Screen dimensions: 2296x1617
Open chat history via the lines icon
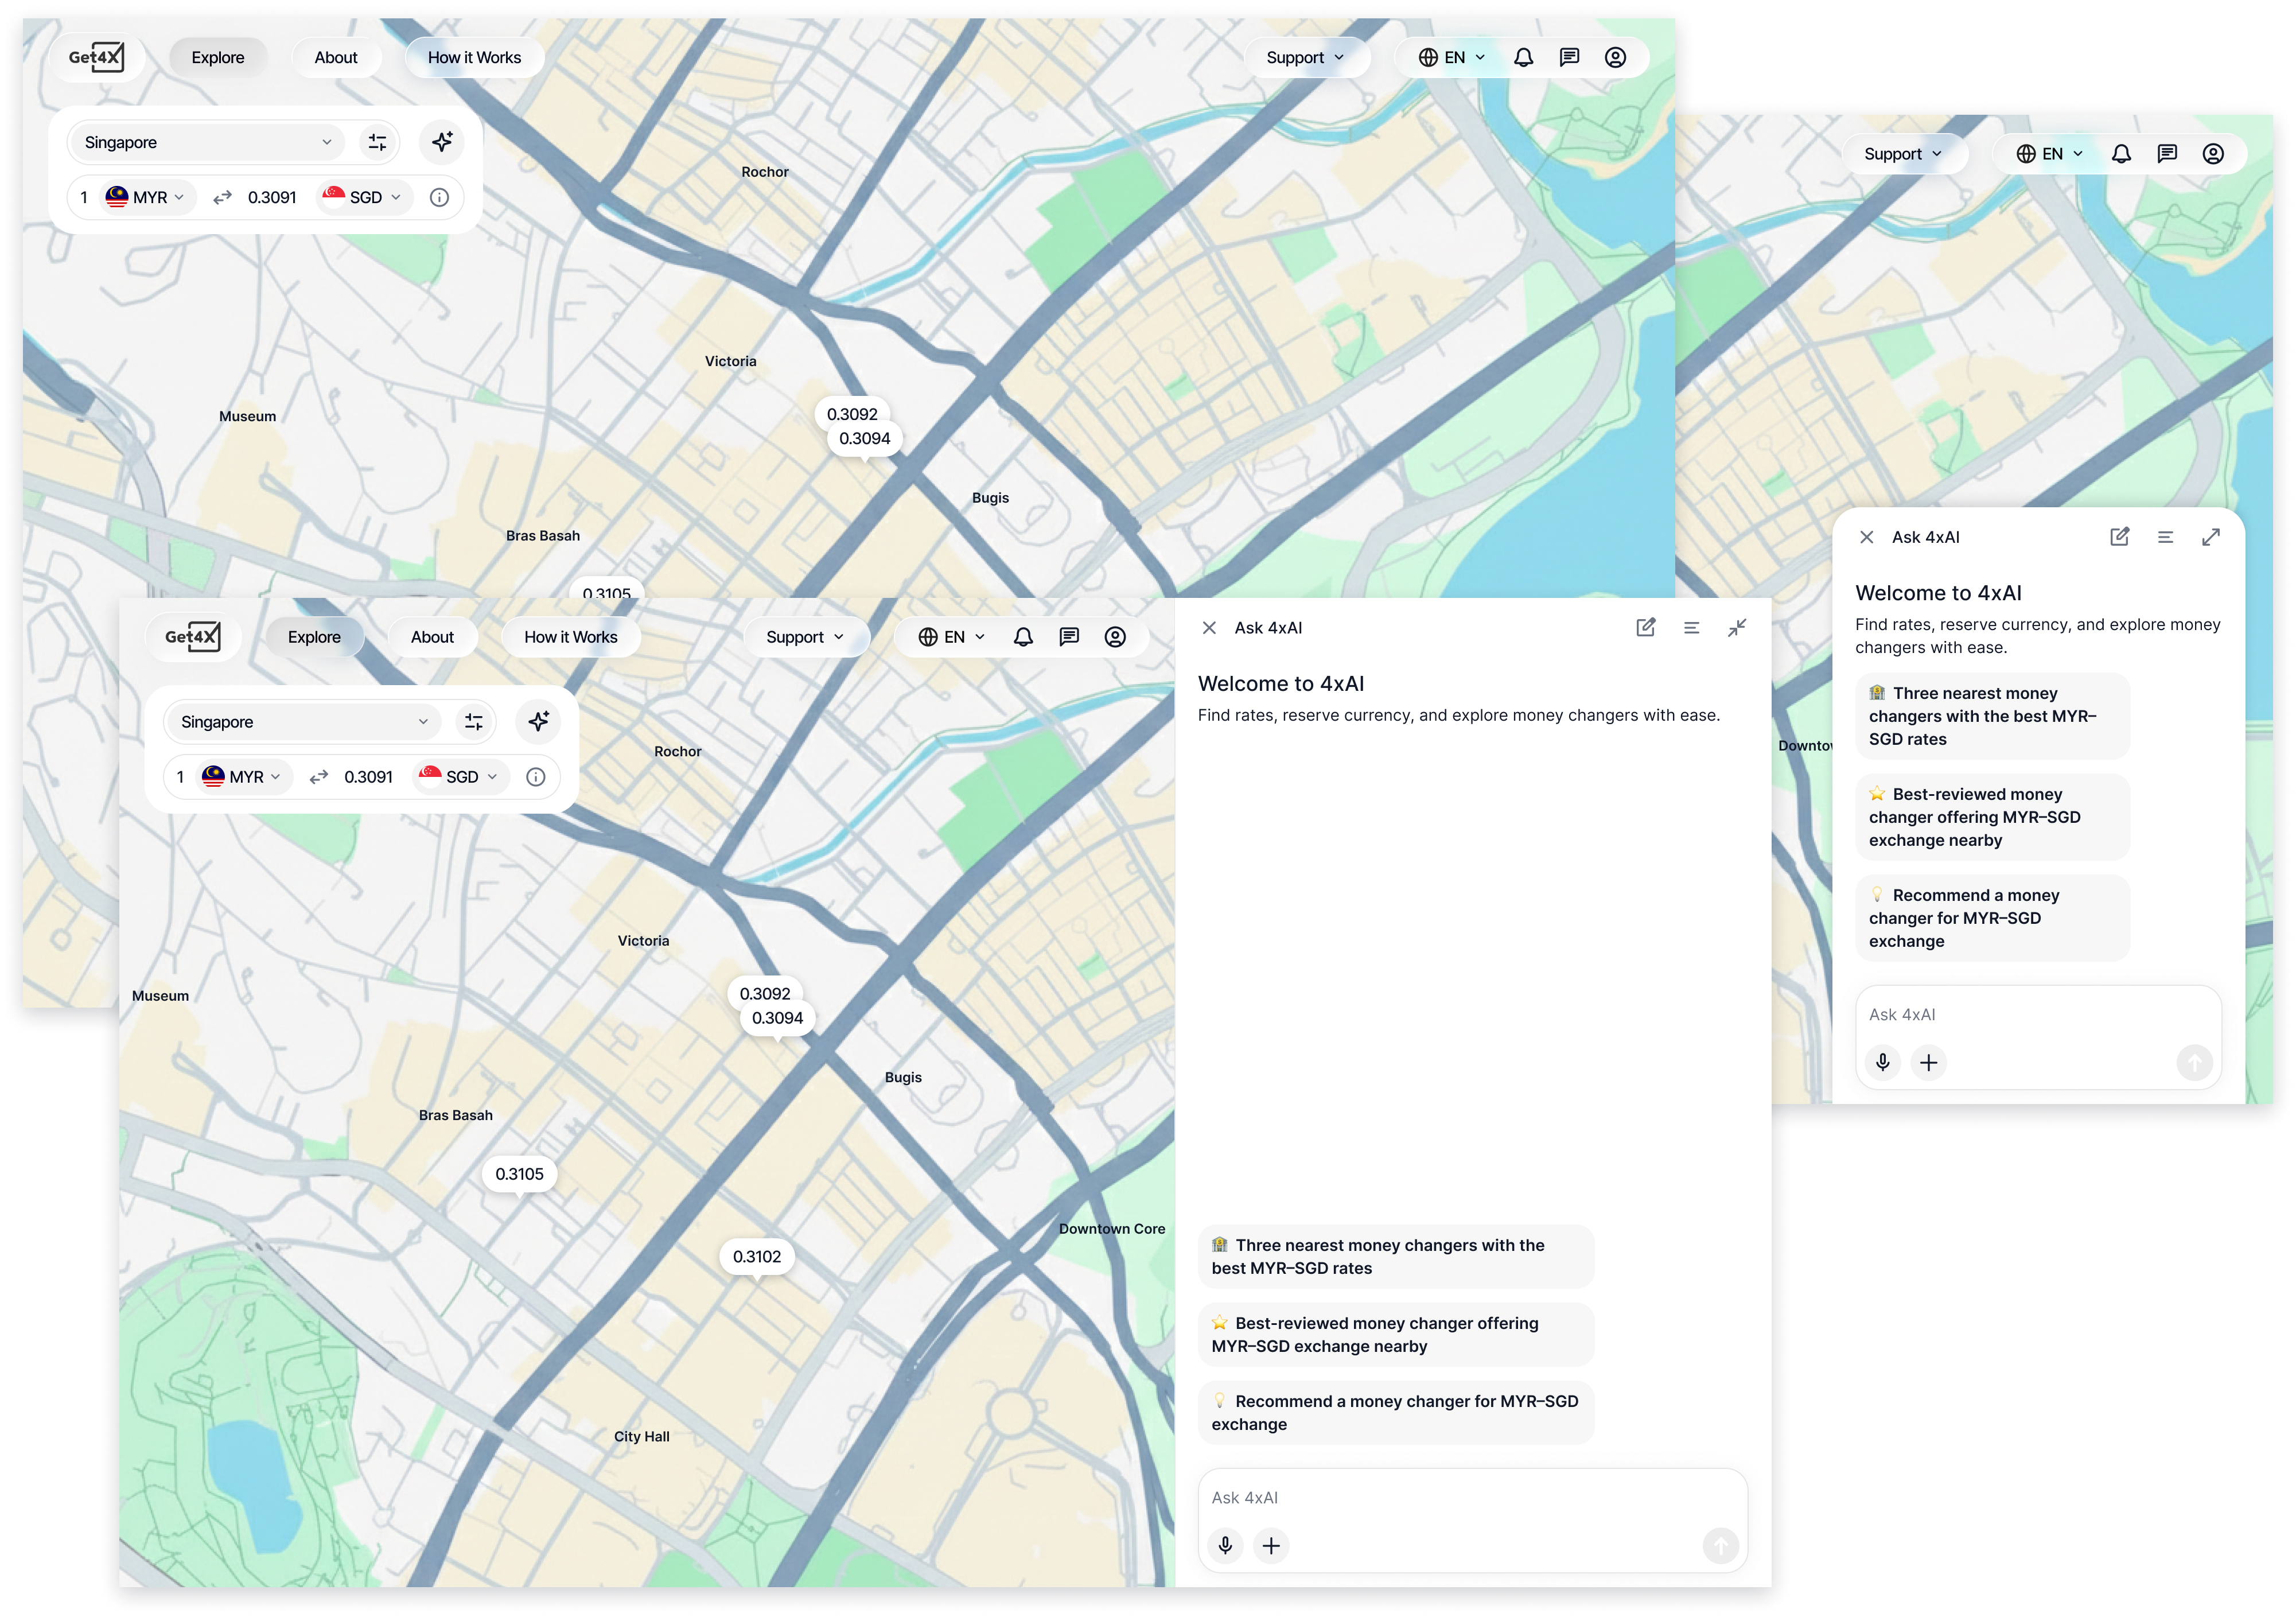point(1692,627)
